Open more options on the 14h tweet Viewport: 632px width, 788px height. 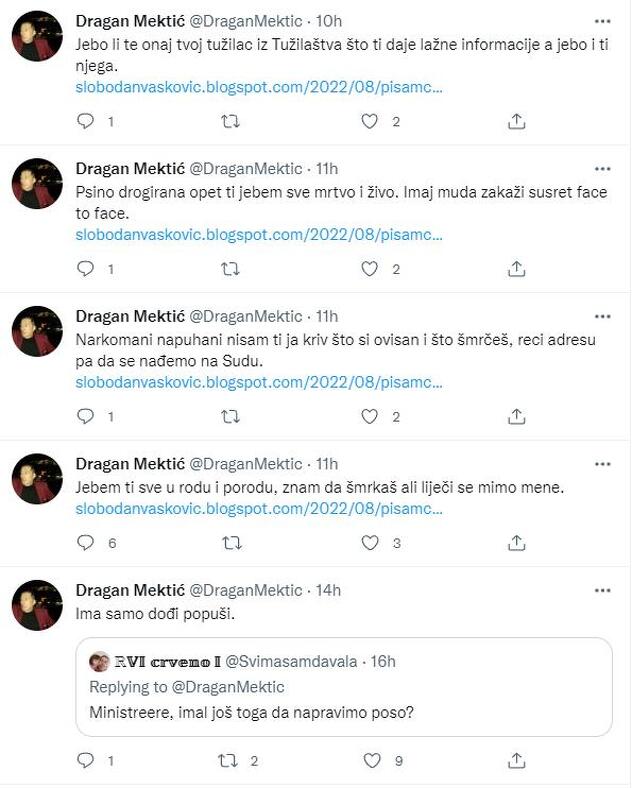pos(602,590)
